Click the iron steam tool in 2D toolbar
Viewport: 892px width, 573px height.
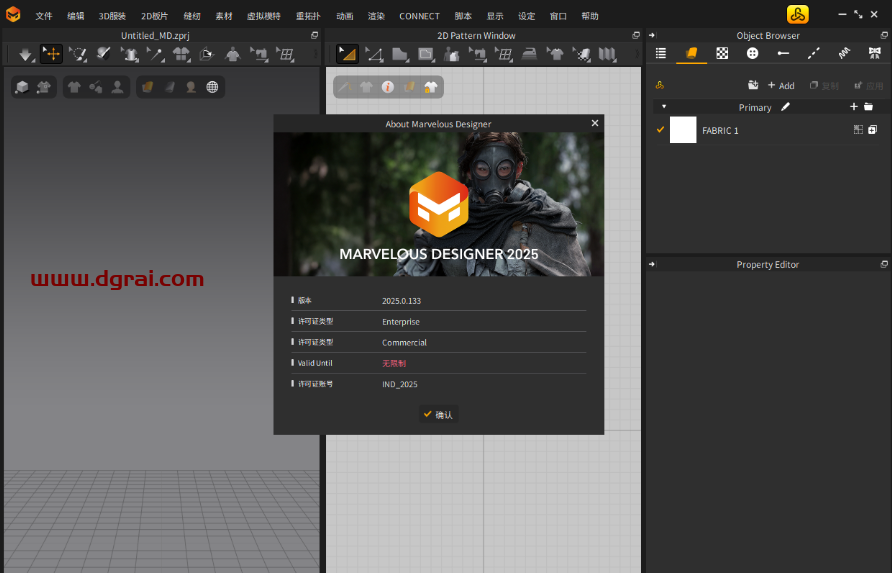(530, 54)
